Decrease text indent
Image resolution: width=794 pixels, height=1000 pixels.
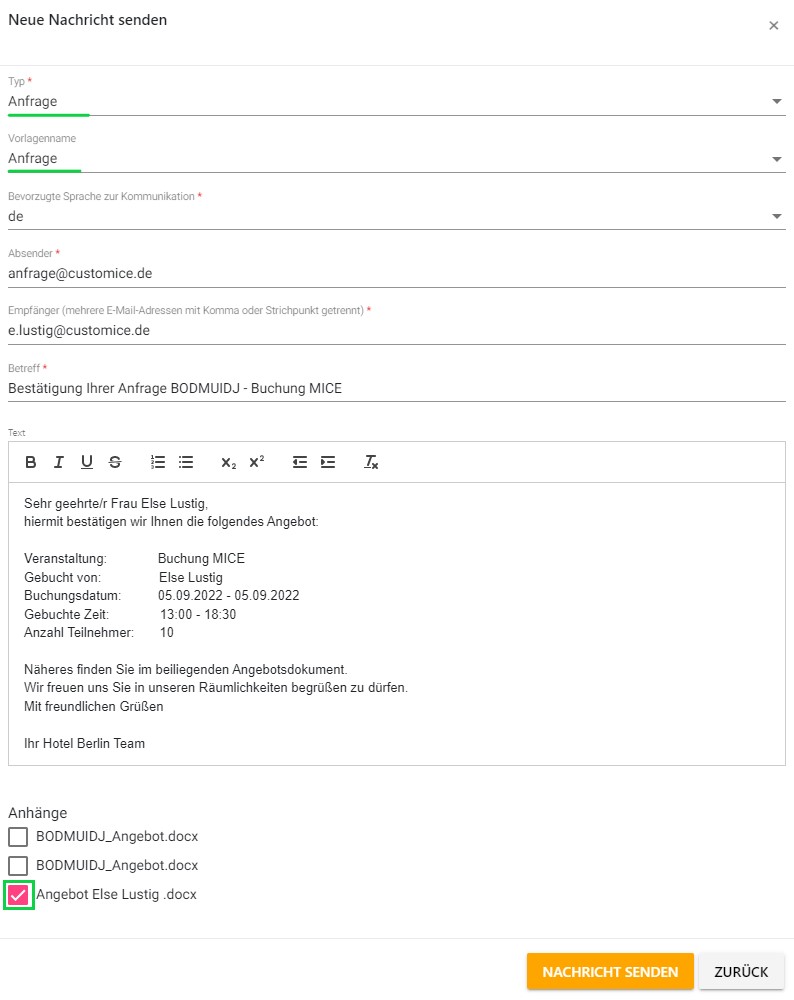click(x=300, y=462)
